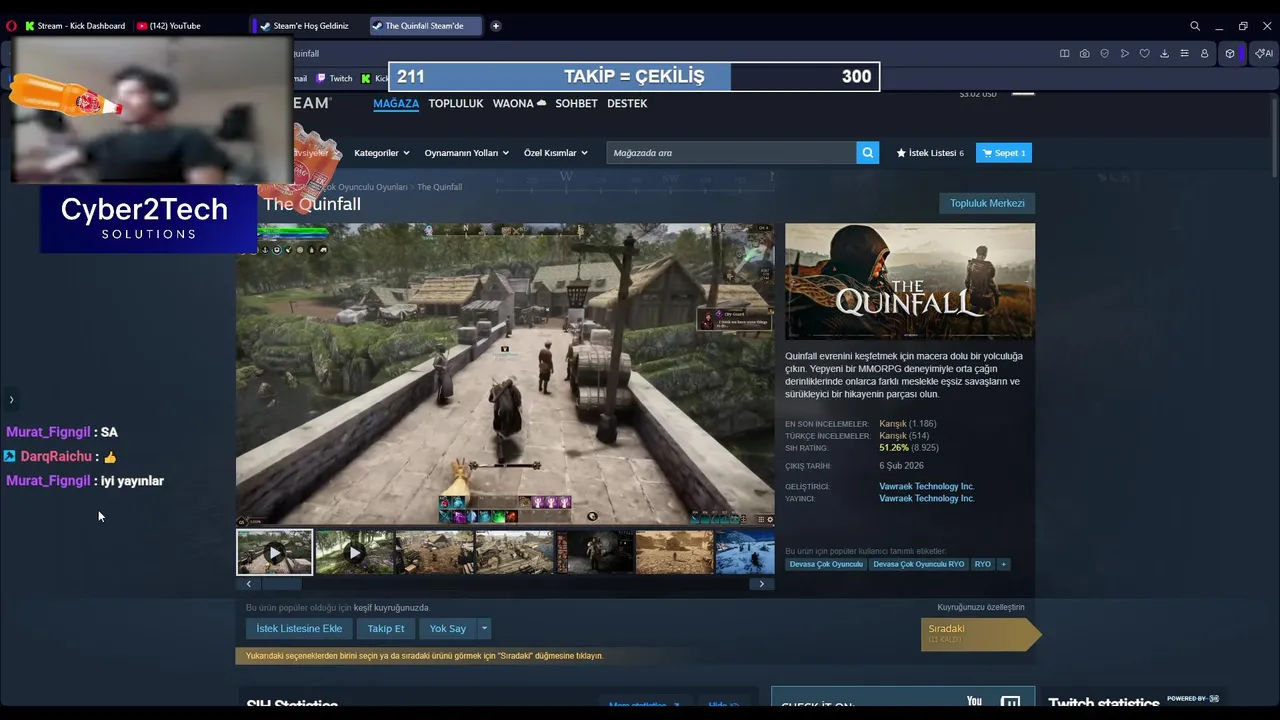Click The Quinfall header capsule image
Screen dimensions: 1280x720
click(x=910, y=281)
